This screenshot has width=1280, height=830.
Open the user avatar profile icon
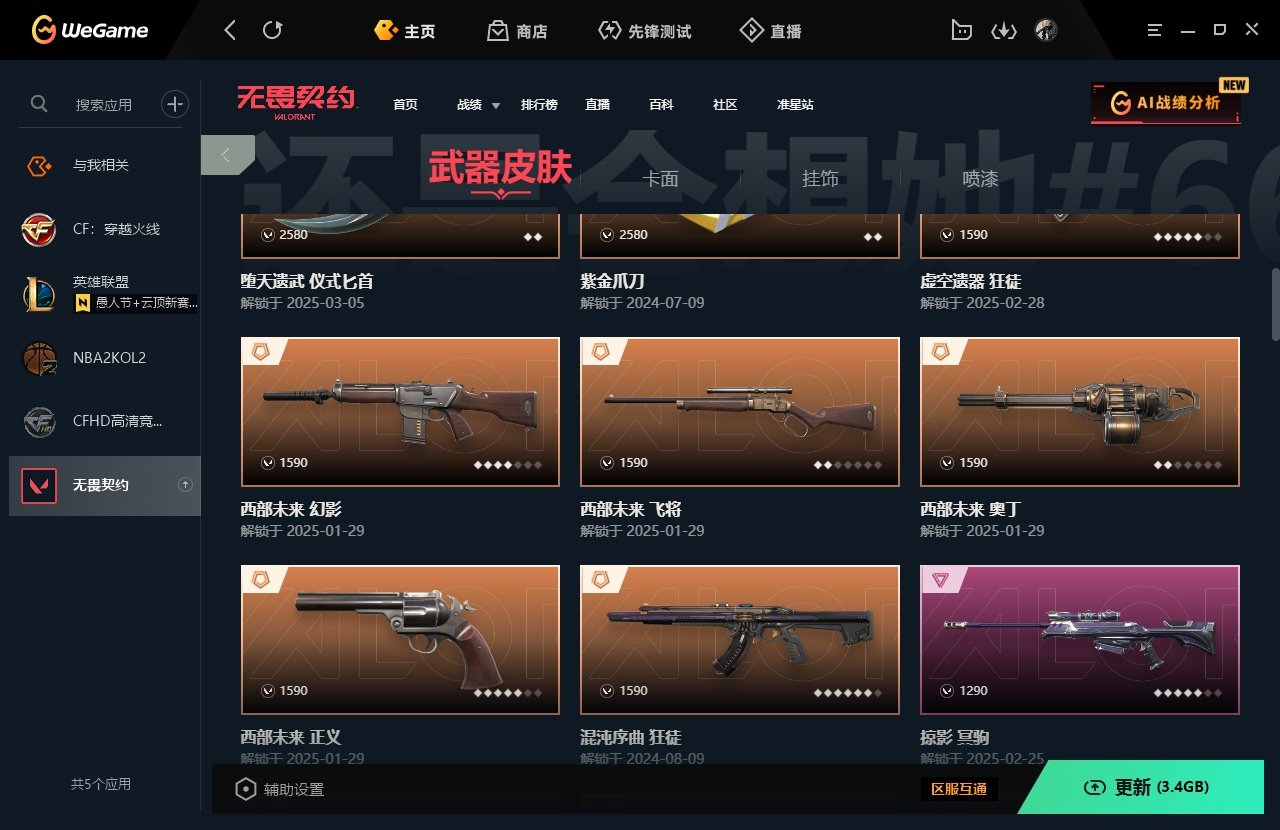[x=1046, y=30]
